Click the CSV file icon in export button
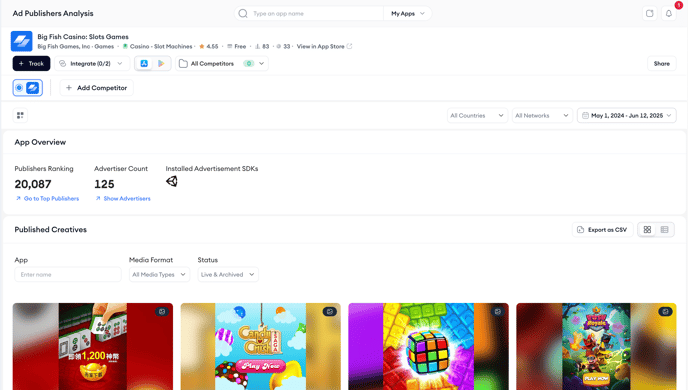Screen dimensions: 688x390 (x=580, y=230)
